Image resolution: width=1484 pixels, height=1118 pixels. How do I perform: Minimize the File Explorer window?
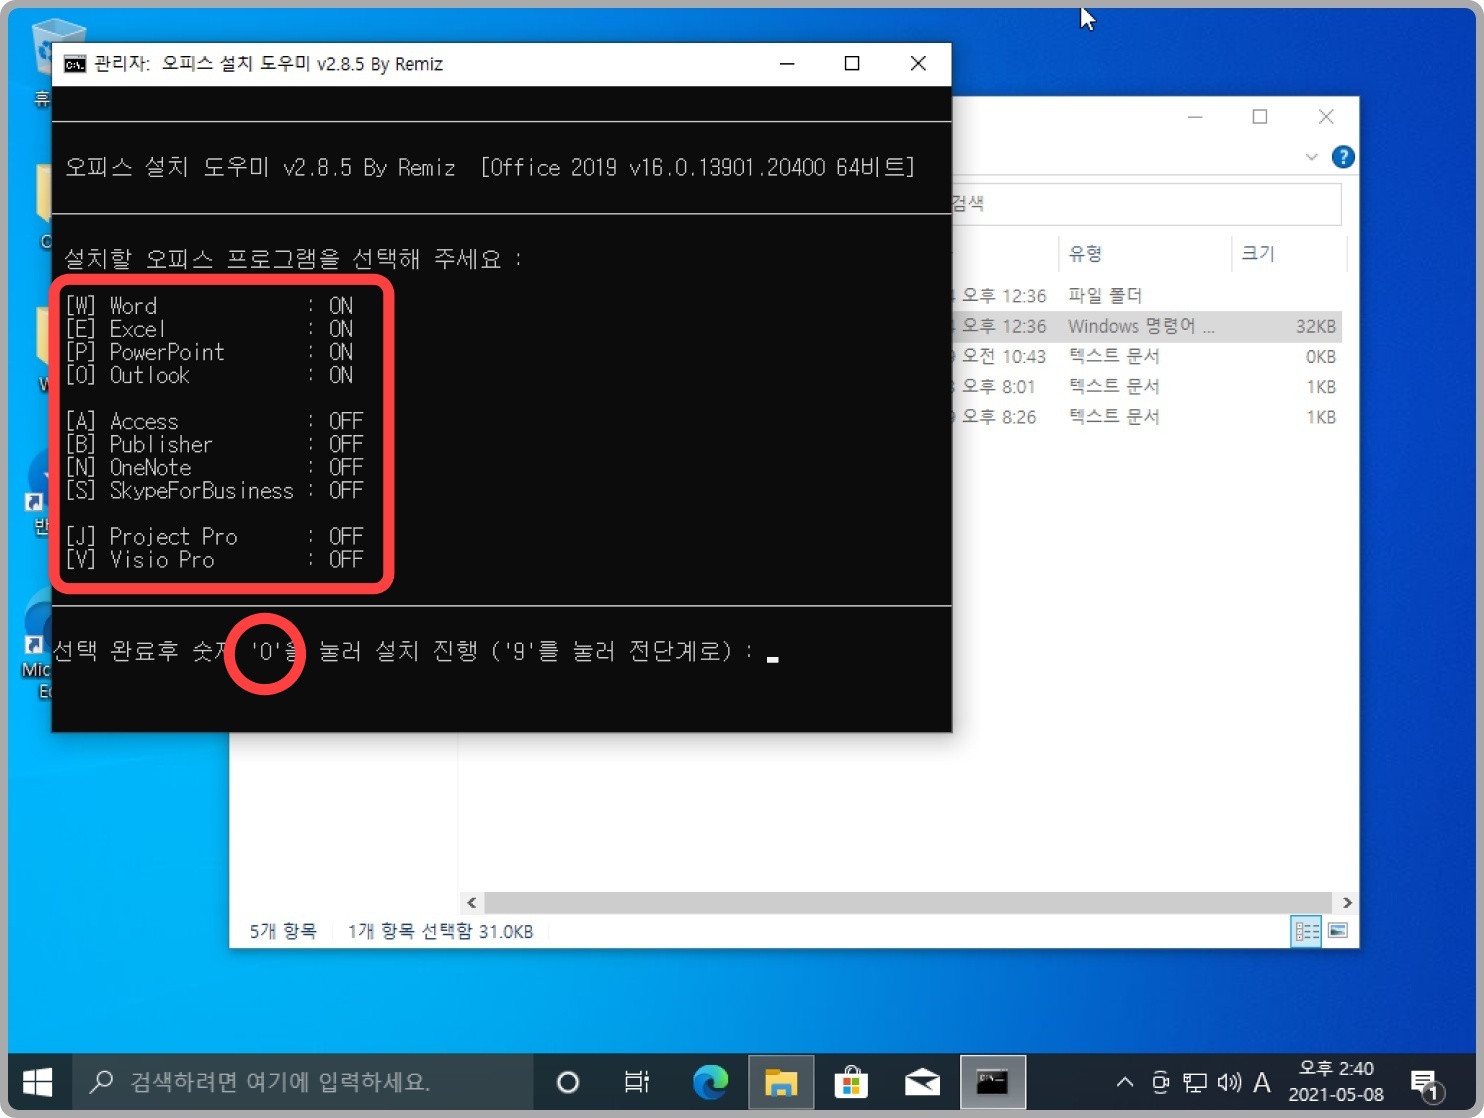click(x=1195, y=117)
